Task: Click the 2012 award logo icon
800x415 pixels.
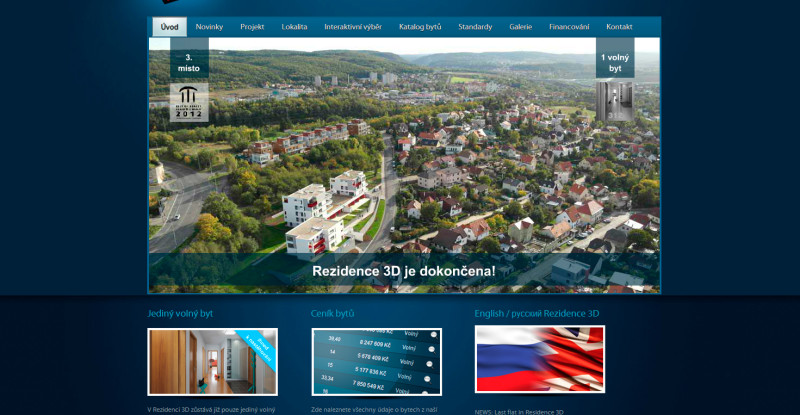Action: (x=189, y=103)
